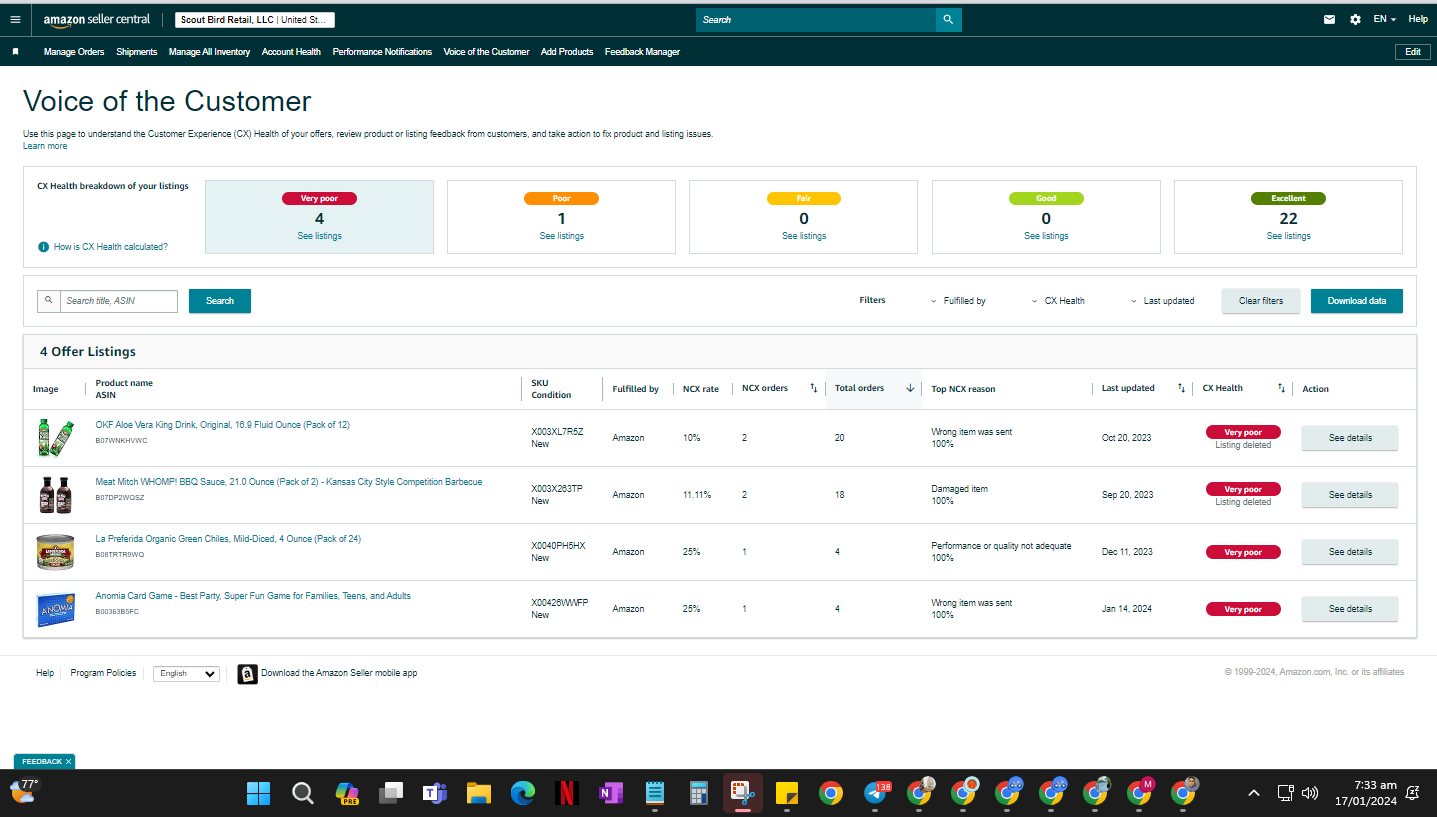Click Download data
The image size is (1437, 817).
tap(1357, 301)
